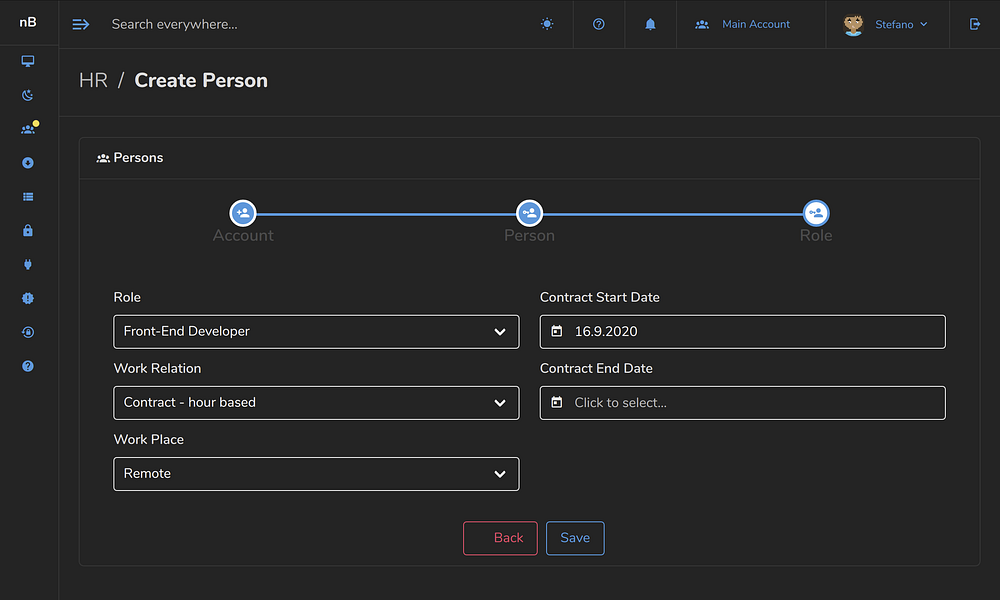Viewport: 1000px width, 600px height.
Task: Click the monitor icon in the sidebar
Action: point(28,61)
